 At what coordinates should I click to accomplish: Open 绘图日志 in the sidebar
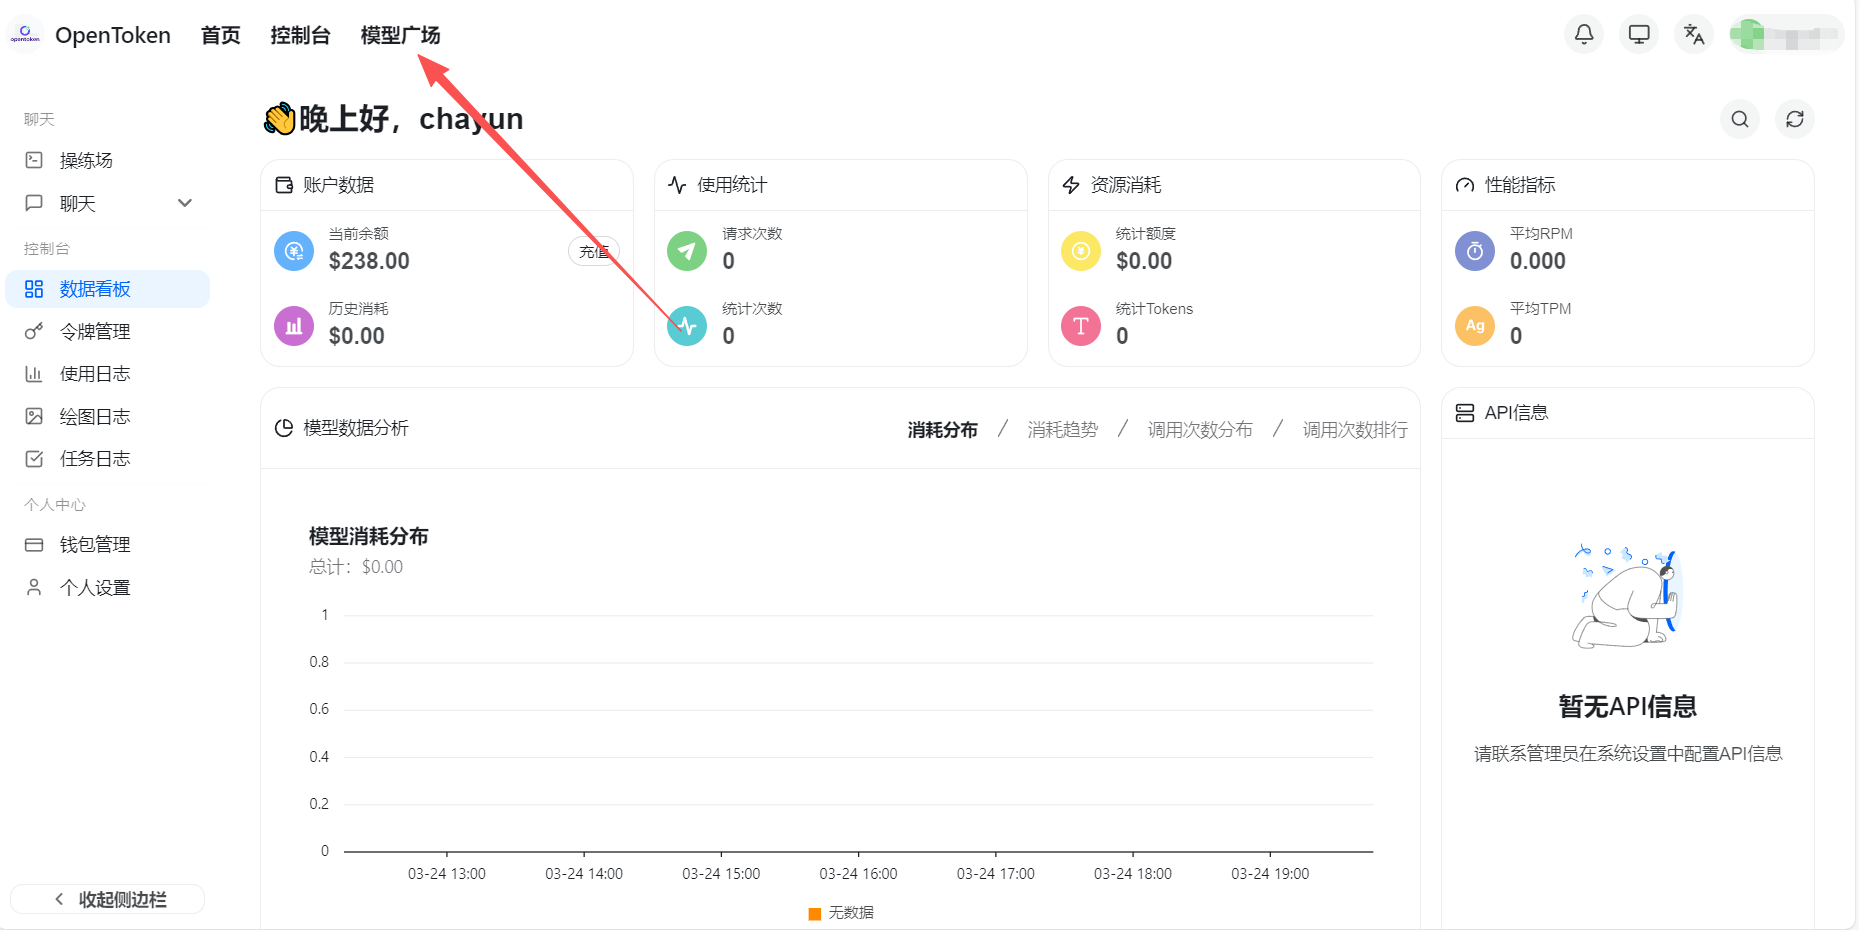pos(108,416)
